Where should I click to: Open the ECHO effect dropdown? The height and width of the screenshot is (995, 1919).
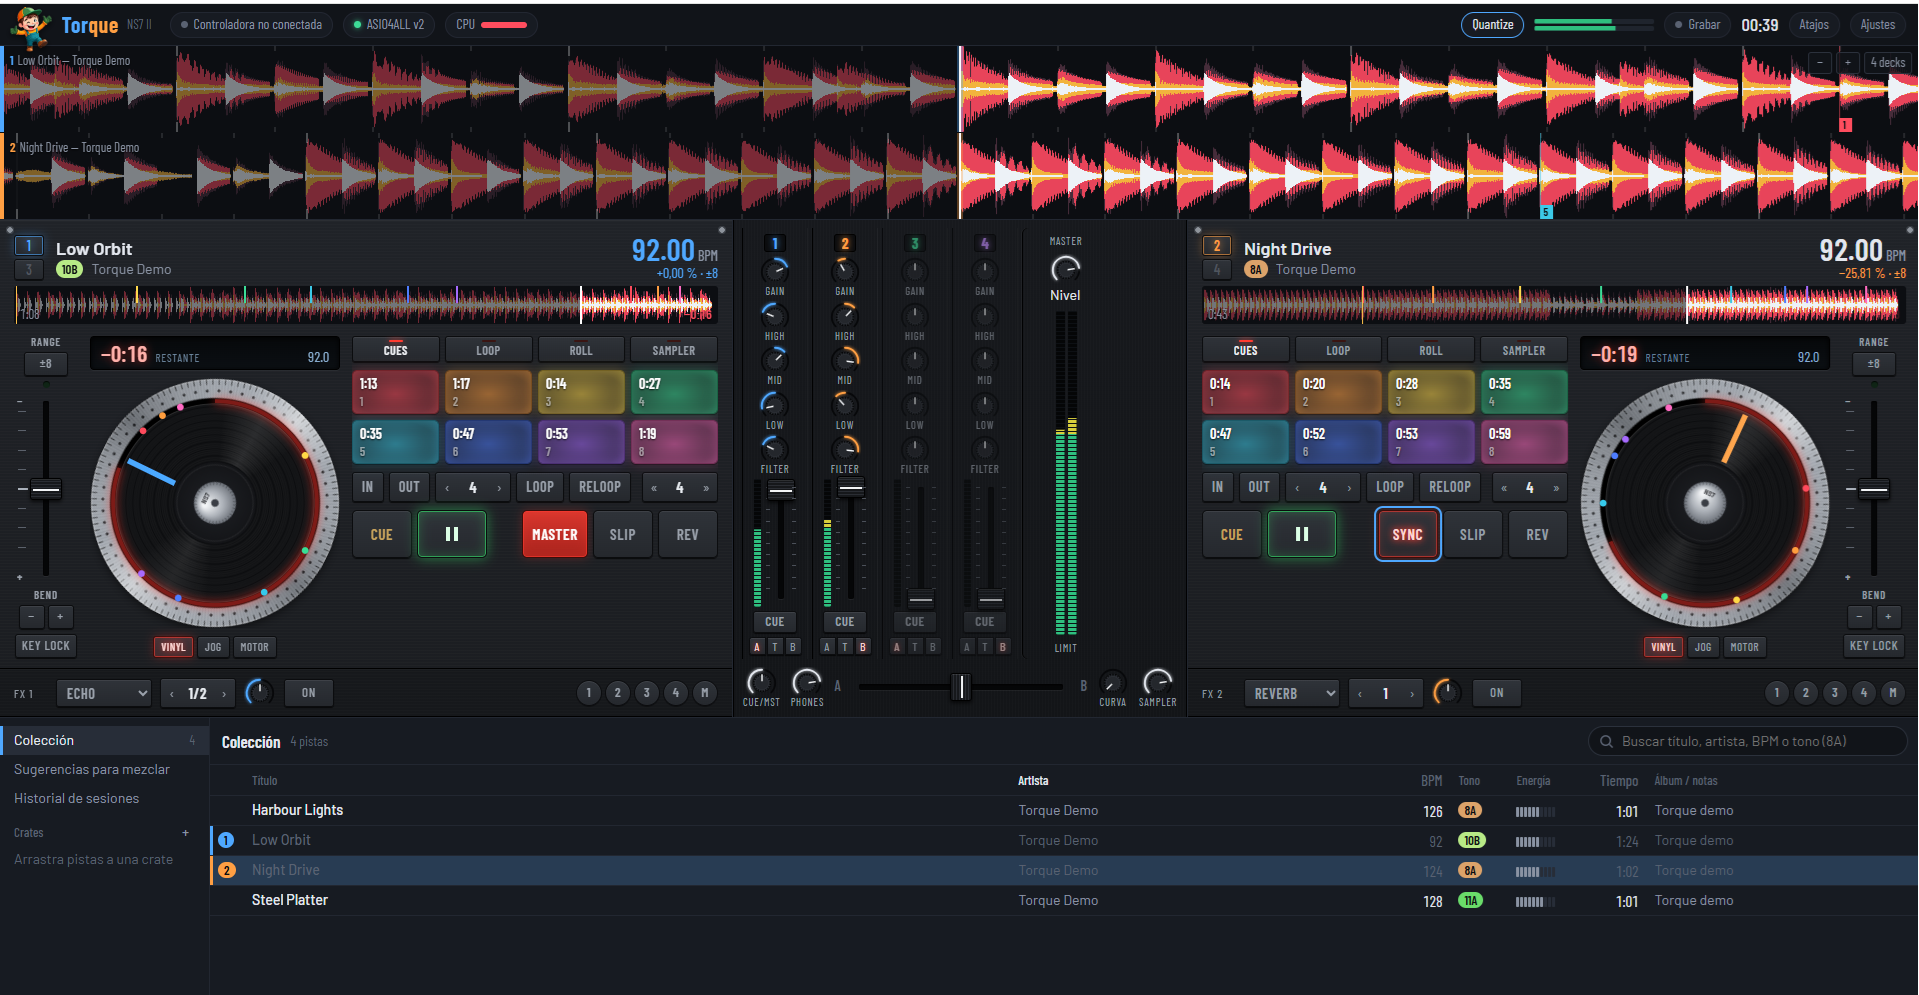point(104,693)
